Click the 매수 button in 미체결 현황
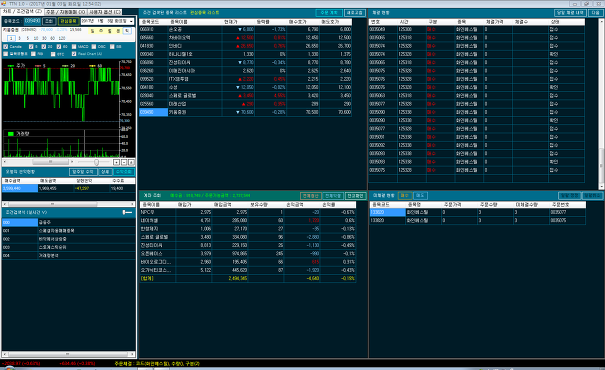The height and width of the screenshot is (370, 605). click(404, 196)
